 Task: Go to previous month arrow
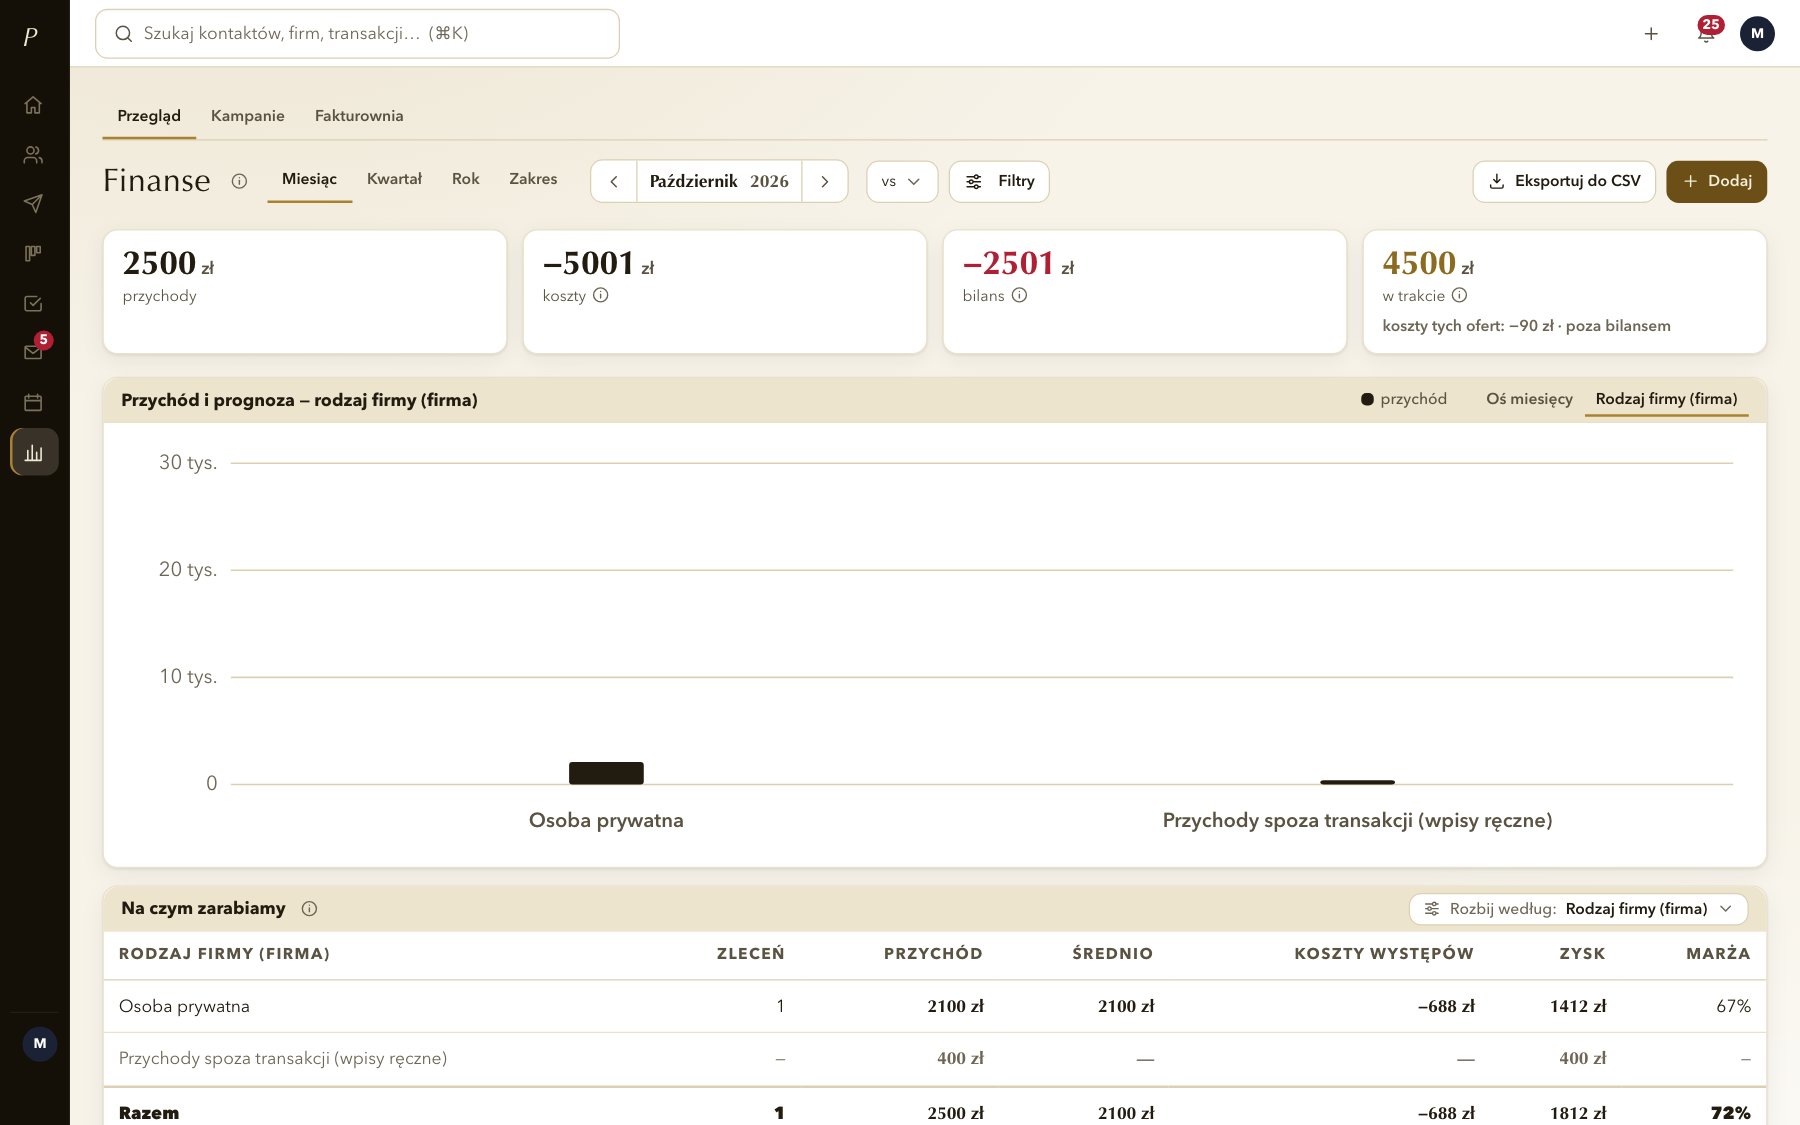[614, 181]
